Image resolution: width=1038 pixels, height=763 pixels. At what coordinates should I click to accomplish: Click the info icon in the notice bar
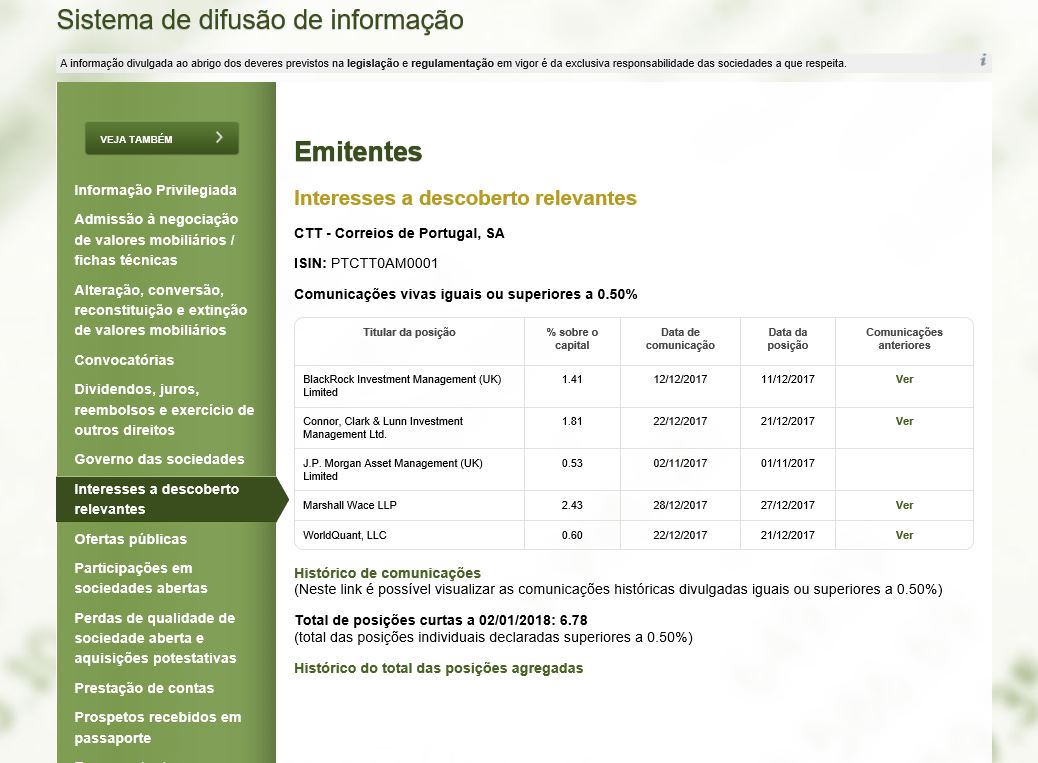983,60
